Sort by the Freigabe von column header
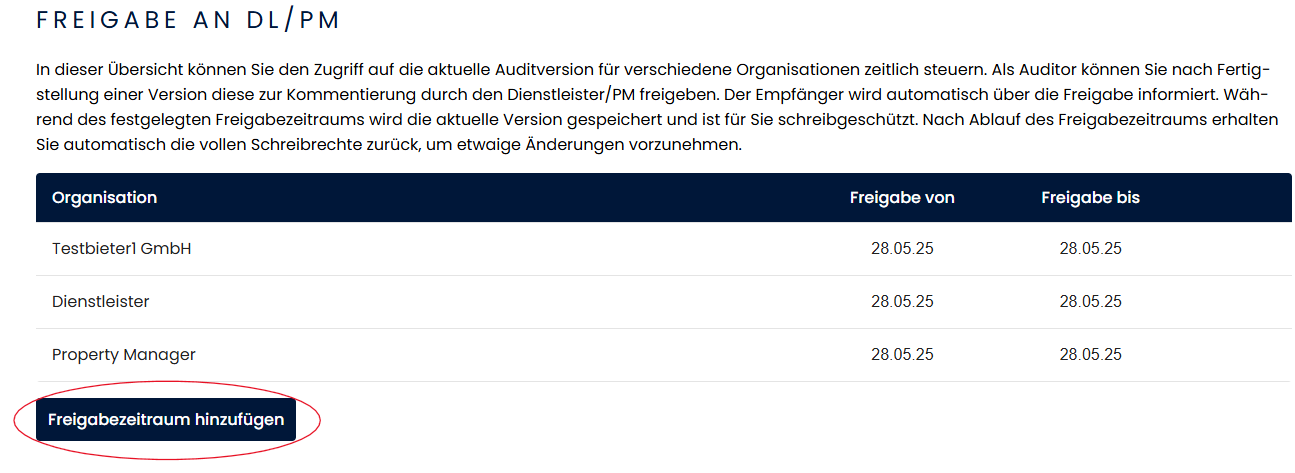Viewport: 1295px width, 473px height. point(902,198)
